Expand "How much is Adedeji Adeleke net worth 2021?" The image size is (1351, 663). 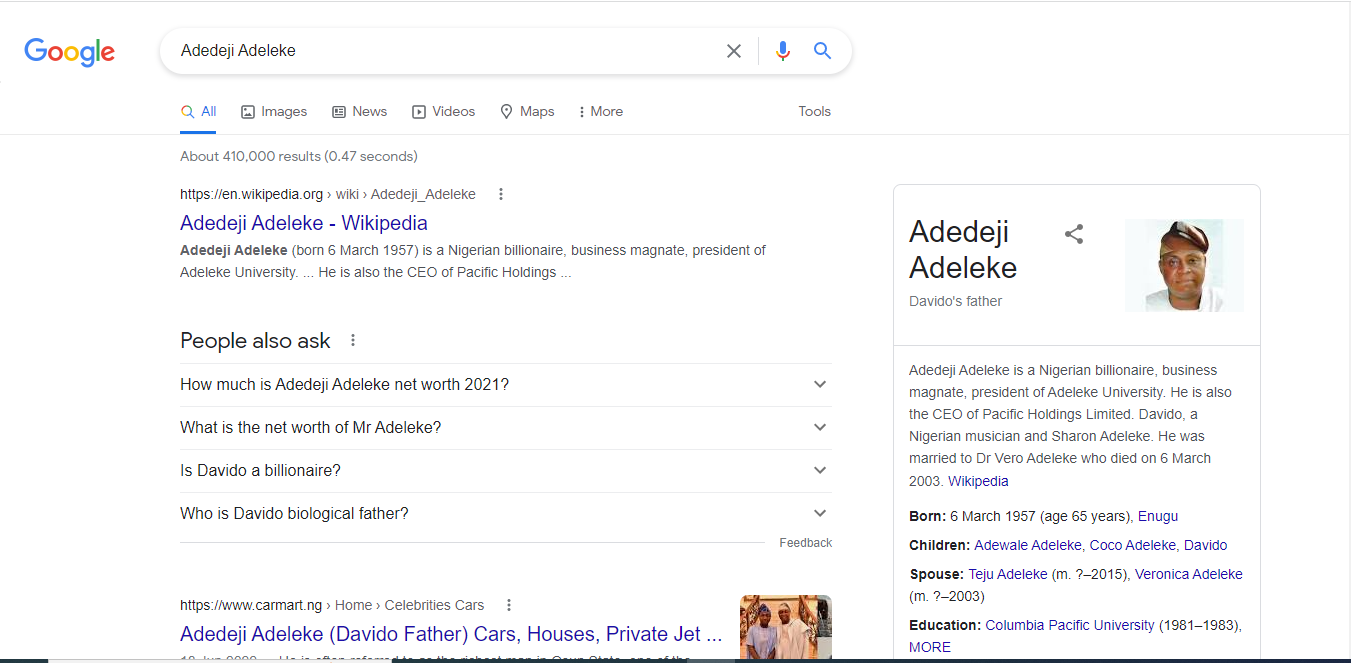point(820,385)
